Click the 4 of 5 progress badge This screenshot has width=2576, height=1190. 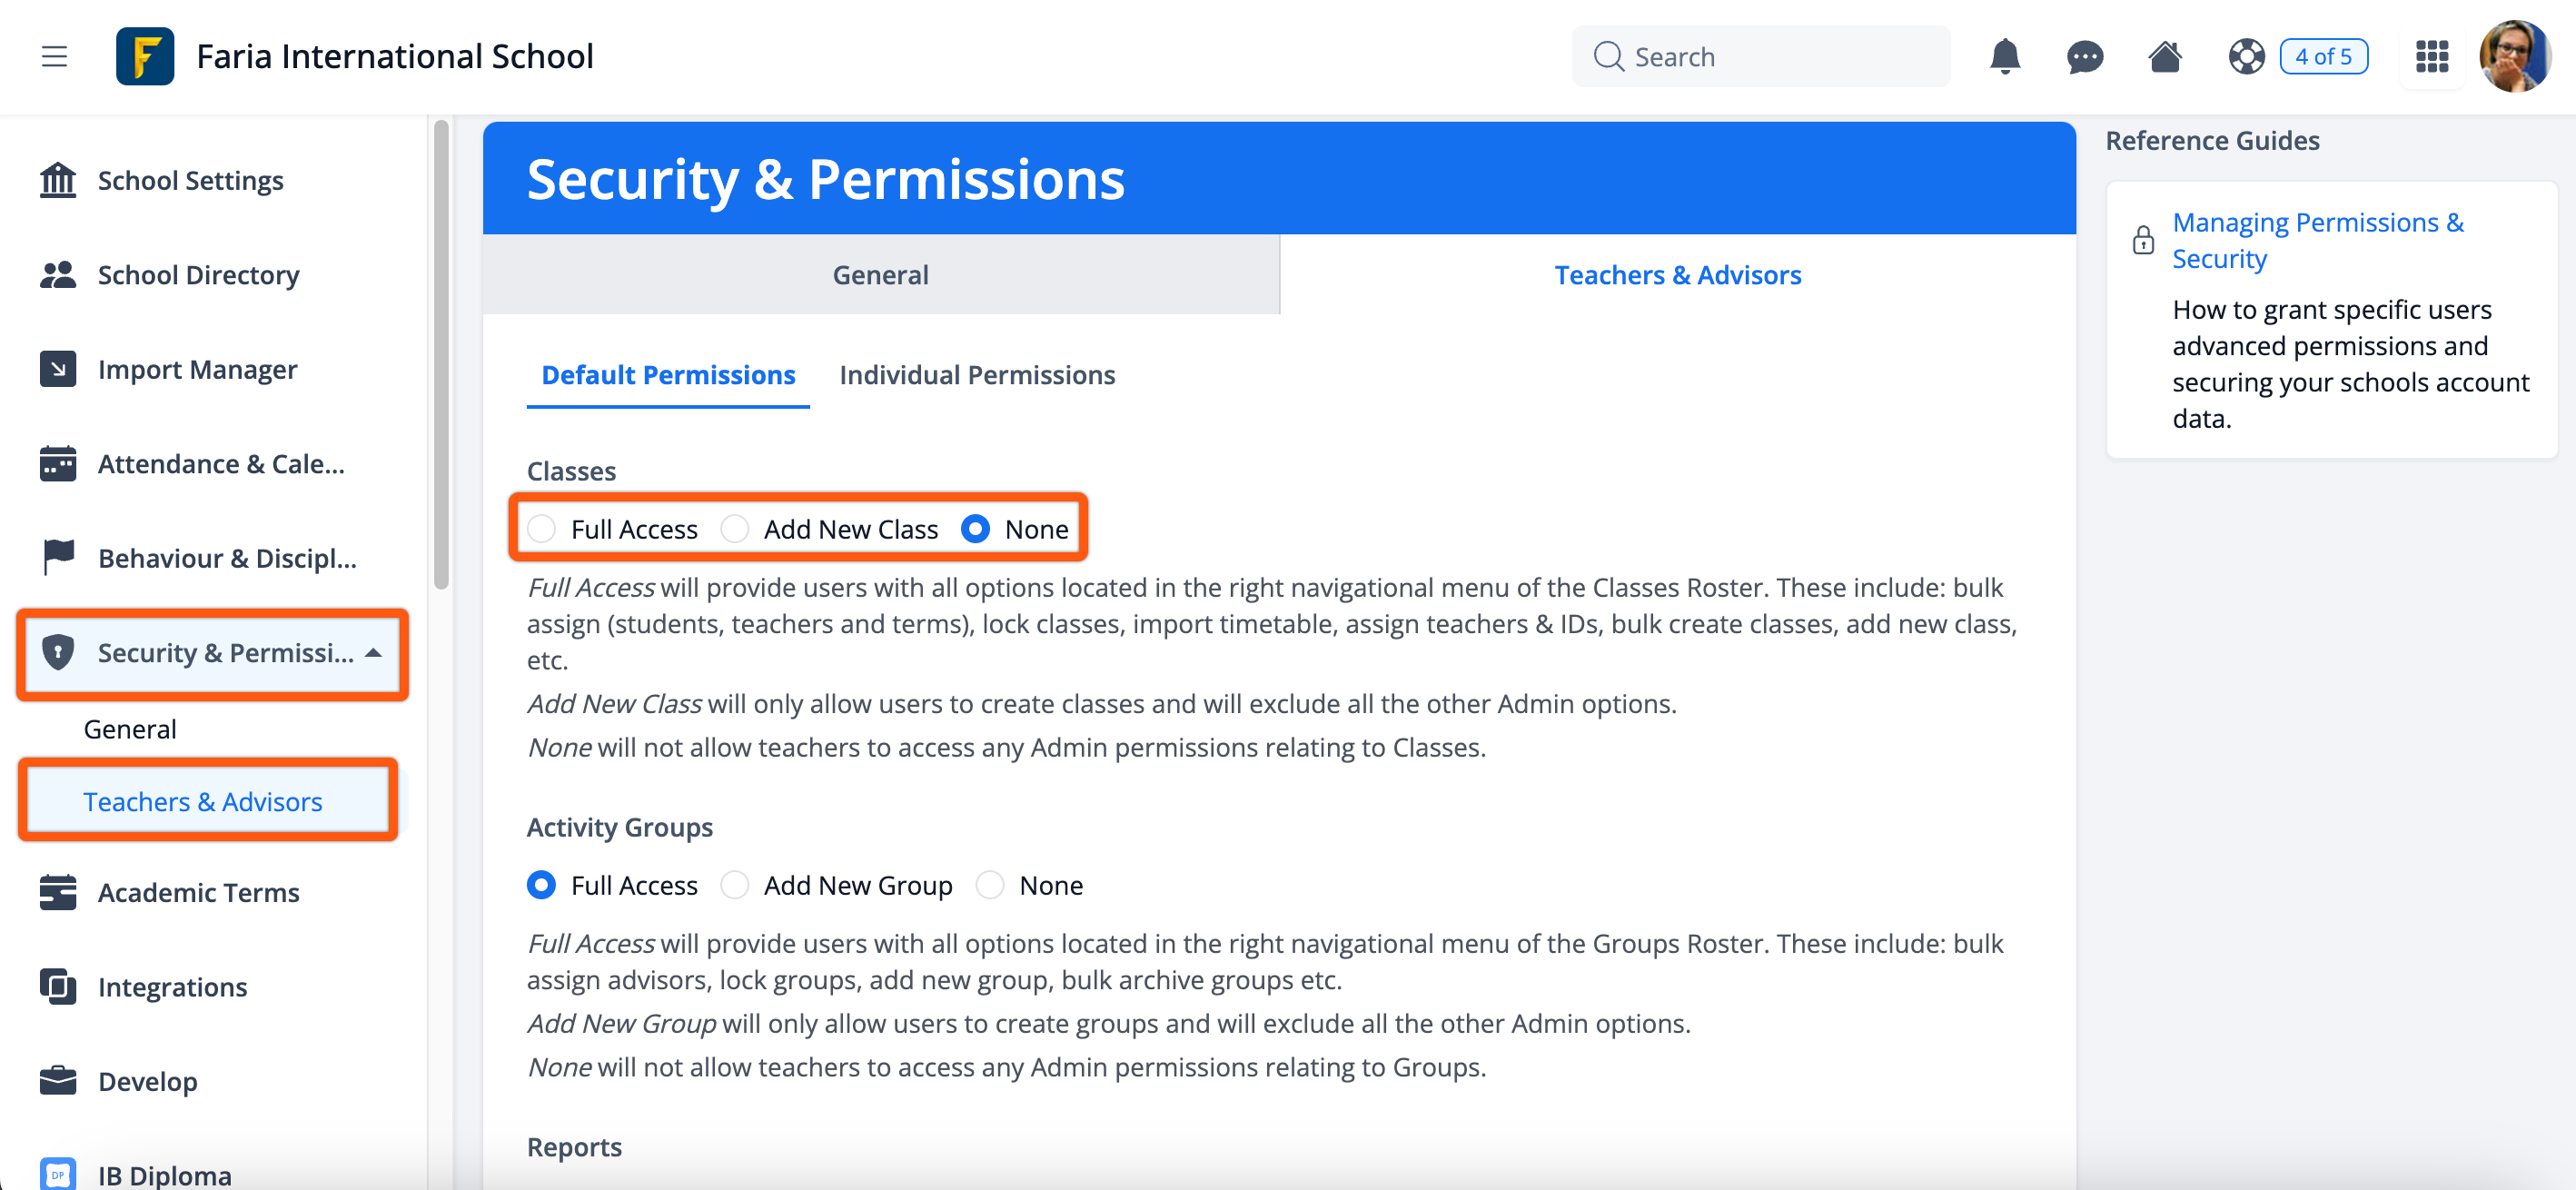point(2323,57)
